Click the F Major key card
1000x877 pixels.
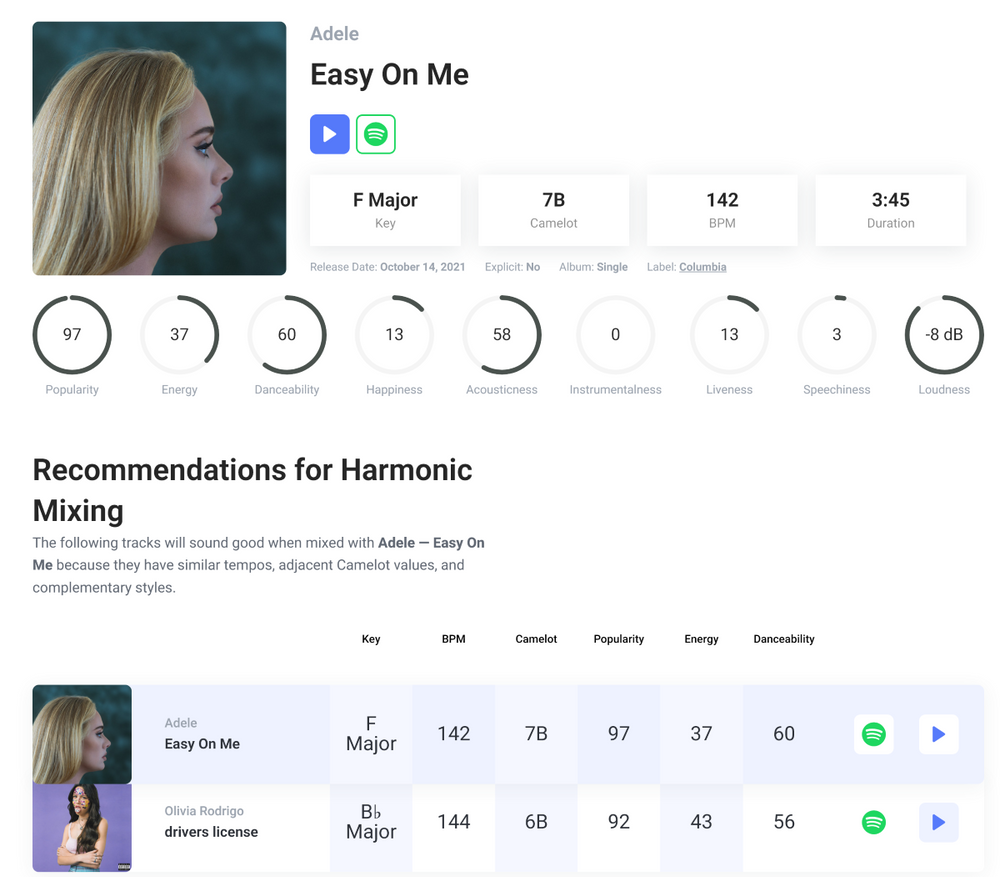pos(385,210)
